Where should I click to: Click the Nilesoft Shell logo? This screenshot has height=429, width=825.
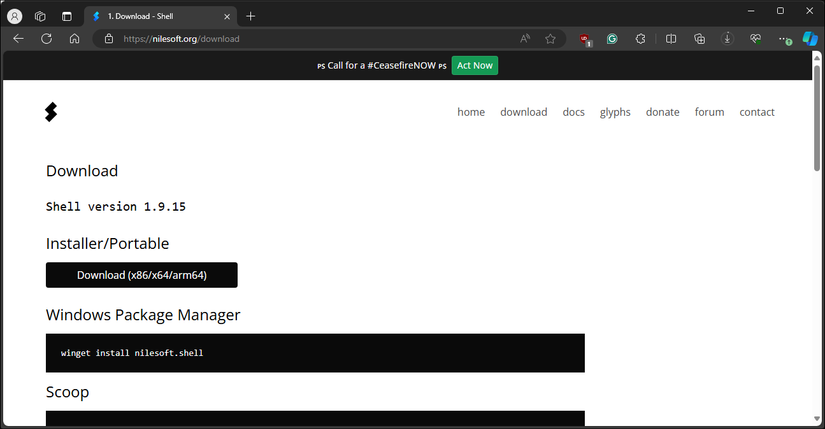(51, 112)
